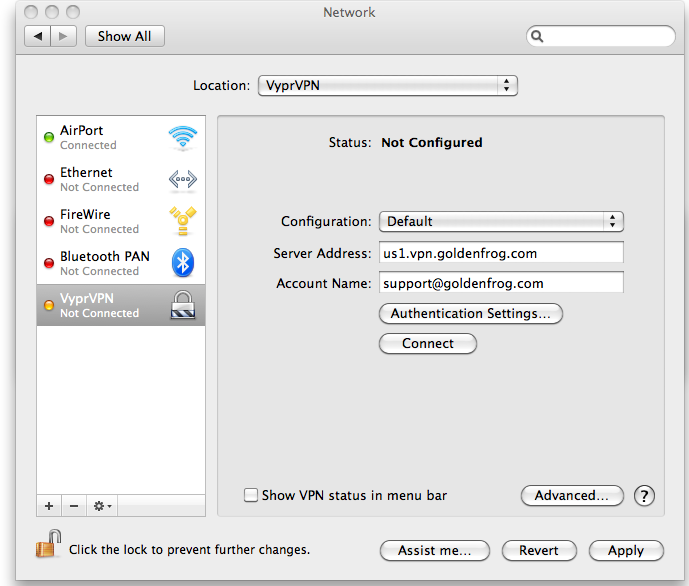This screenshot has width=689, height=586.
Task: Click the Ethernet arrows icon
Action: coord(183,179)
